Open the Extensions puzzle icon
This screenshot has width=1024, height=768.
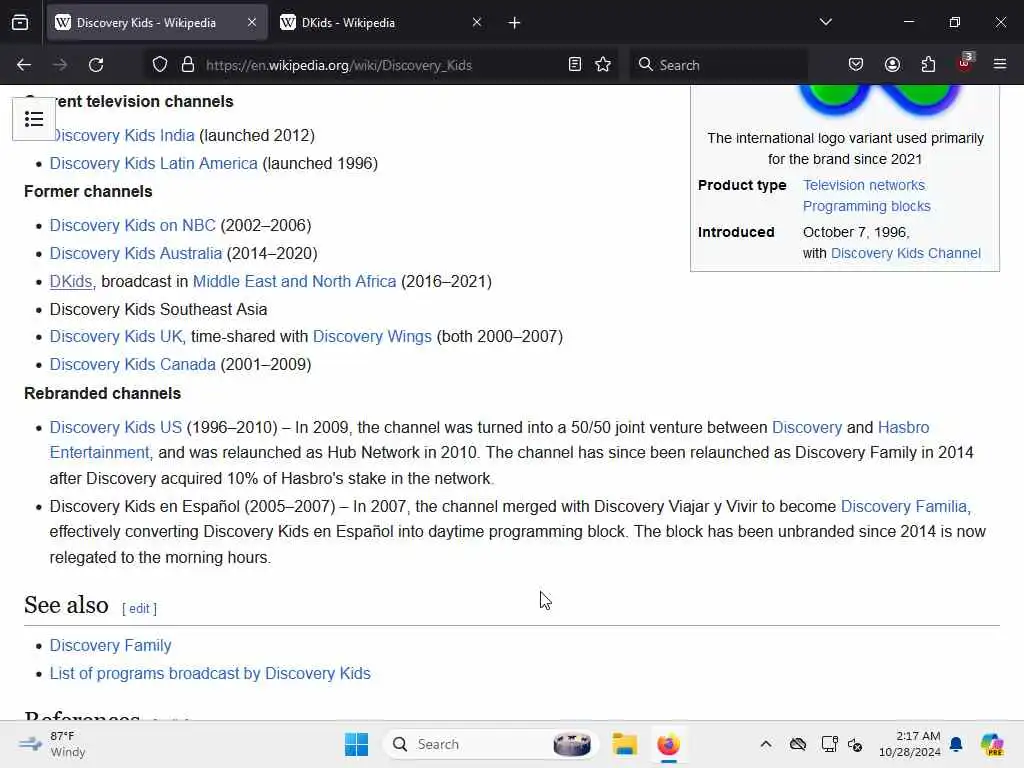tap(928, 65)
